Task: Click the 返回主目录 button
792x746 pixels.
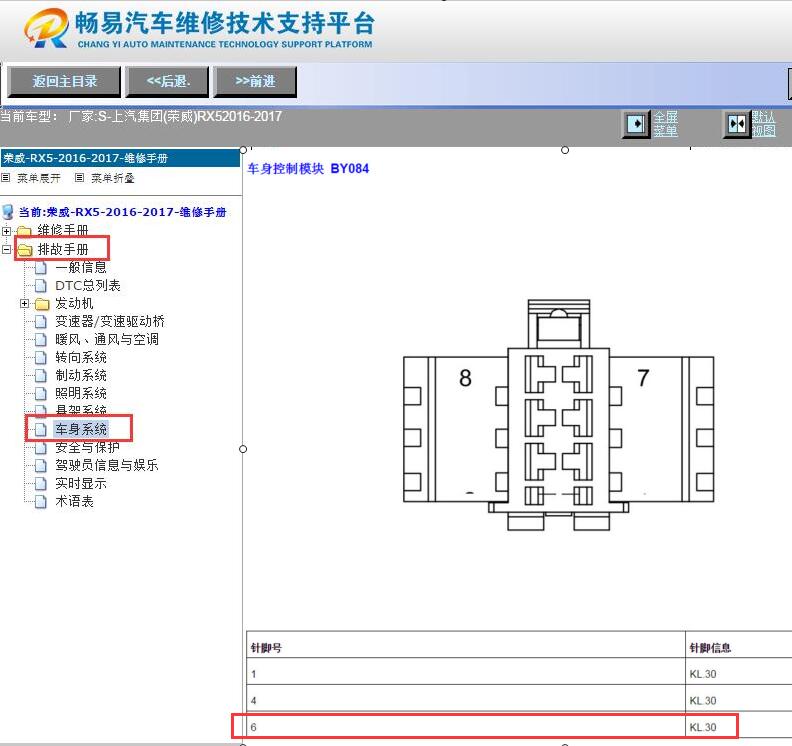Action: 64,81
